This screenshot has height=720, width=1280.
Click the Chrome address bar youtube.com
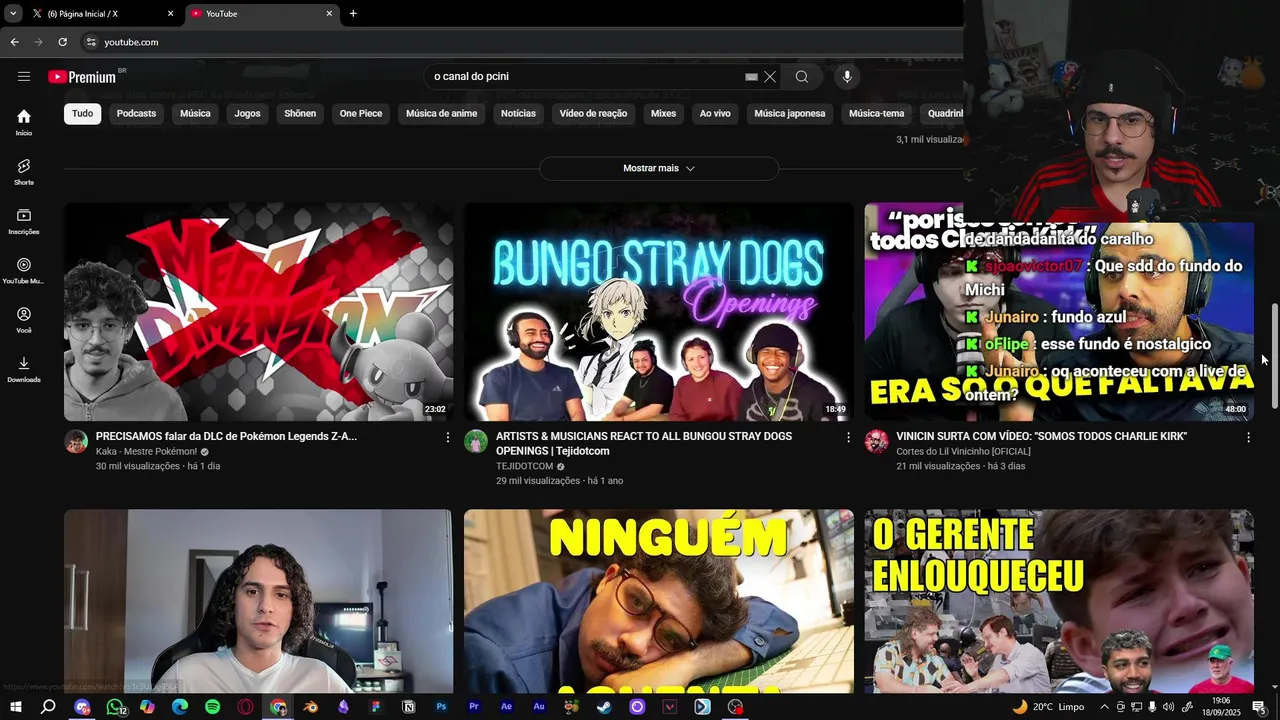pos(131,42)
